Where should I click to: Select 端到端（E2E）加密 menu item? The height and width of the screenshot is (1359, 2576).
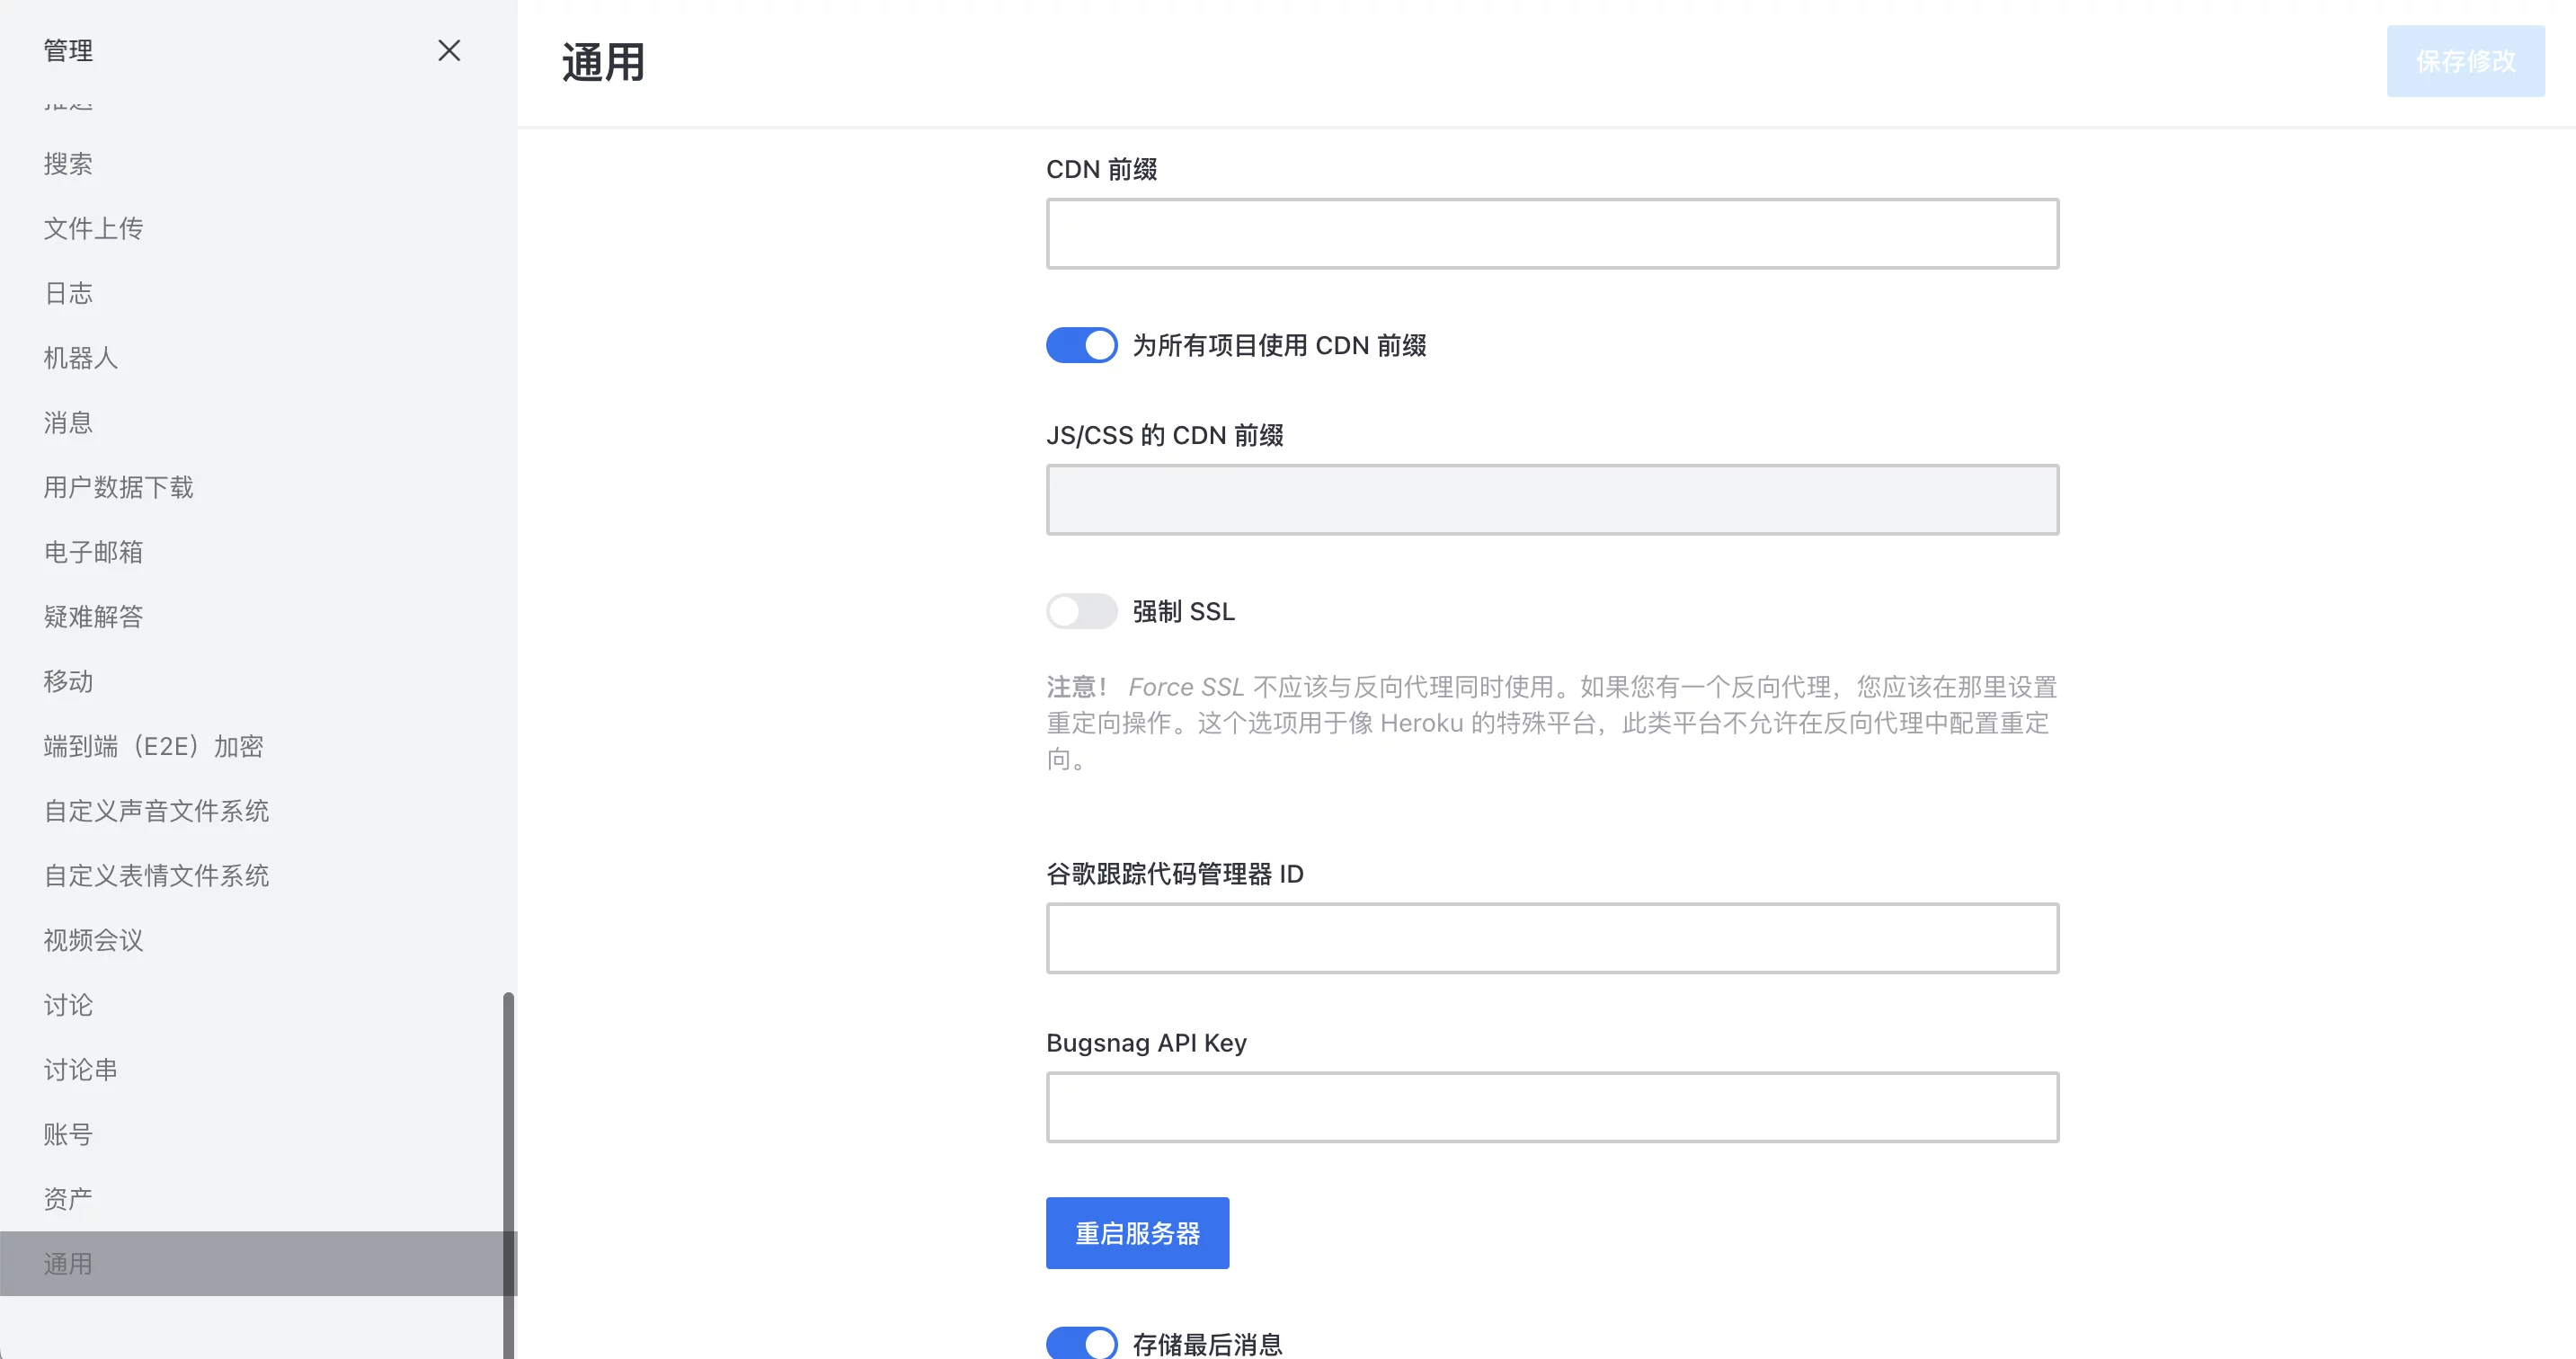pos(153,746)
